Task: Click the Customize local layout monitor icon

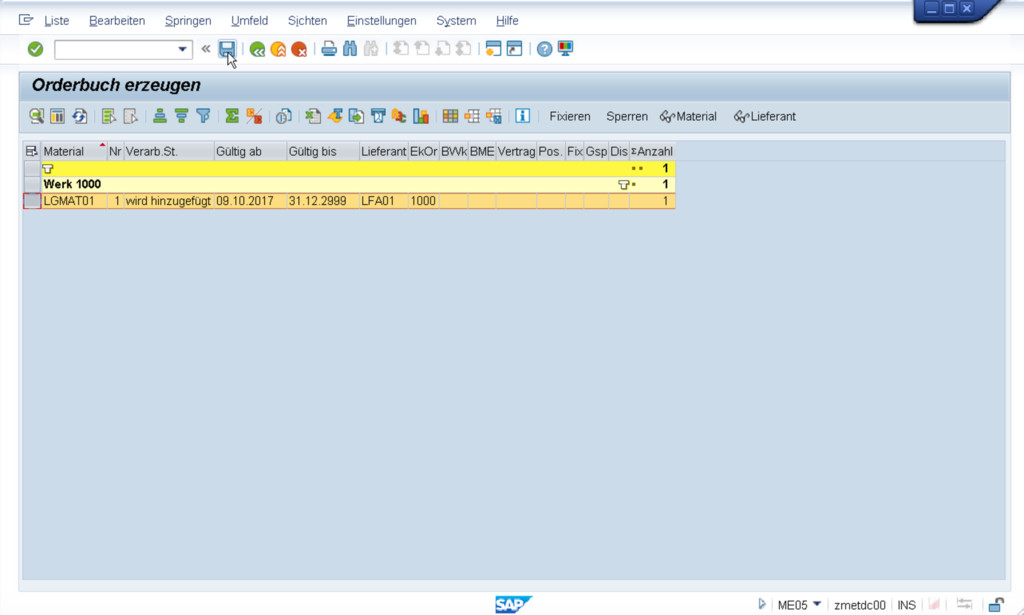Action: coord(566,49)
